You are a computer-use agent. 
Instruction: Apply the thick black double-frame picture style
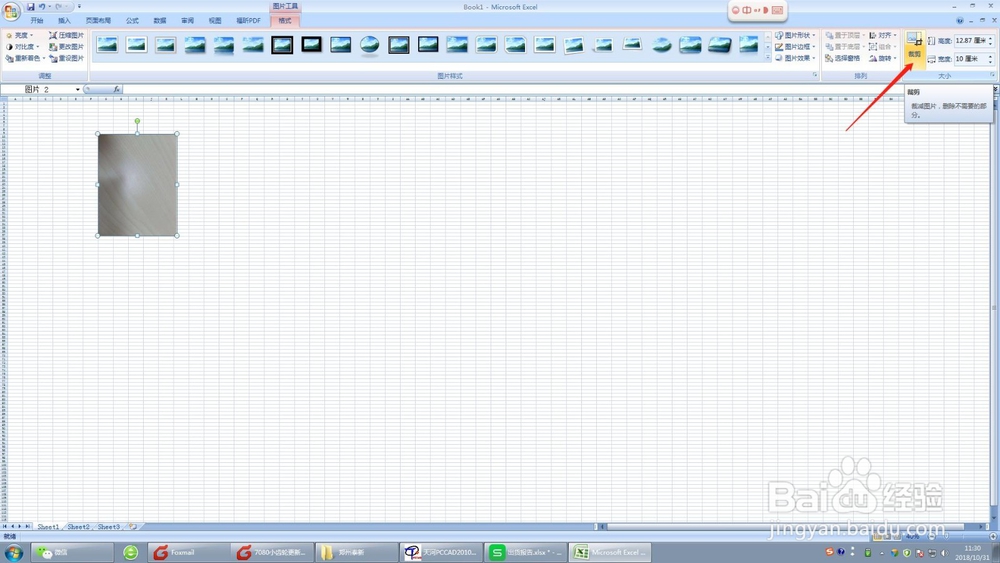tap(282, 45)
